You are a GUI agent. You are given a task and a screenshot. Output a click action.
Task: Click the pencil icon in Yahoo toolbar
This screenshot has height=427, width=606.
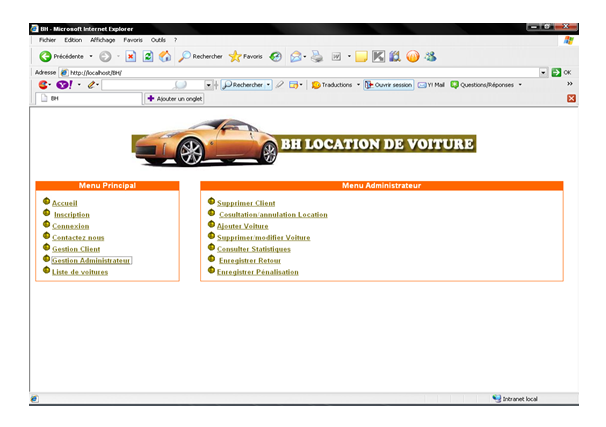pos(91,85)
